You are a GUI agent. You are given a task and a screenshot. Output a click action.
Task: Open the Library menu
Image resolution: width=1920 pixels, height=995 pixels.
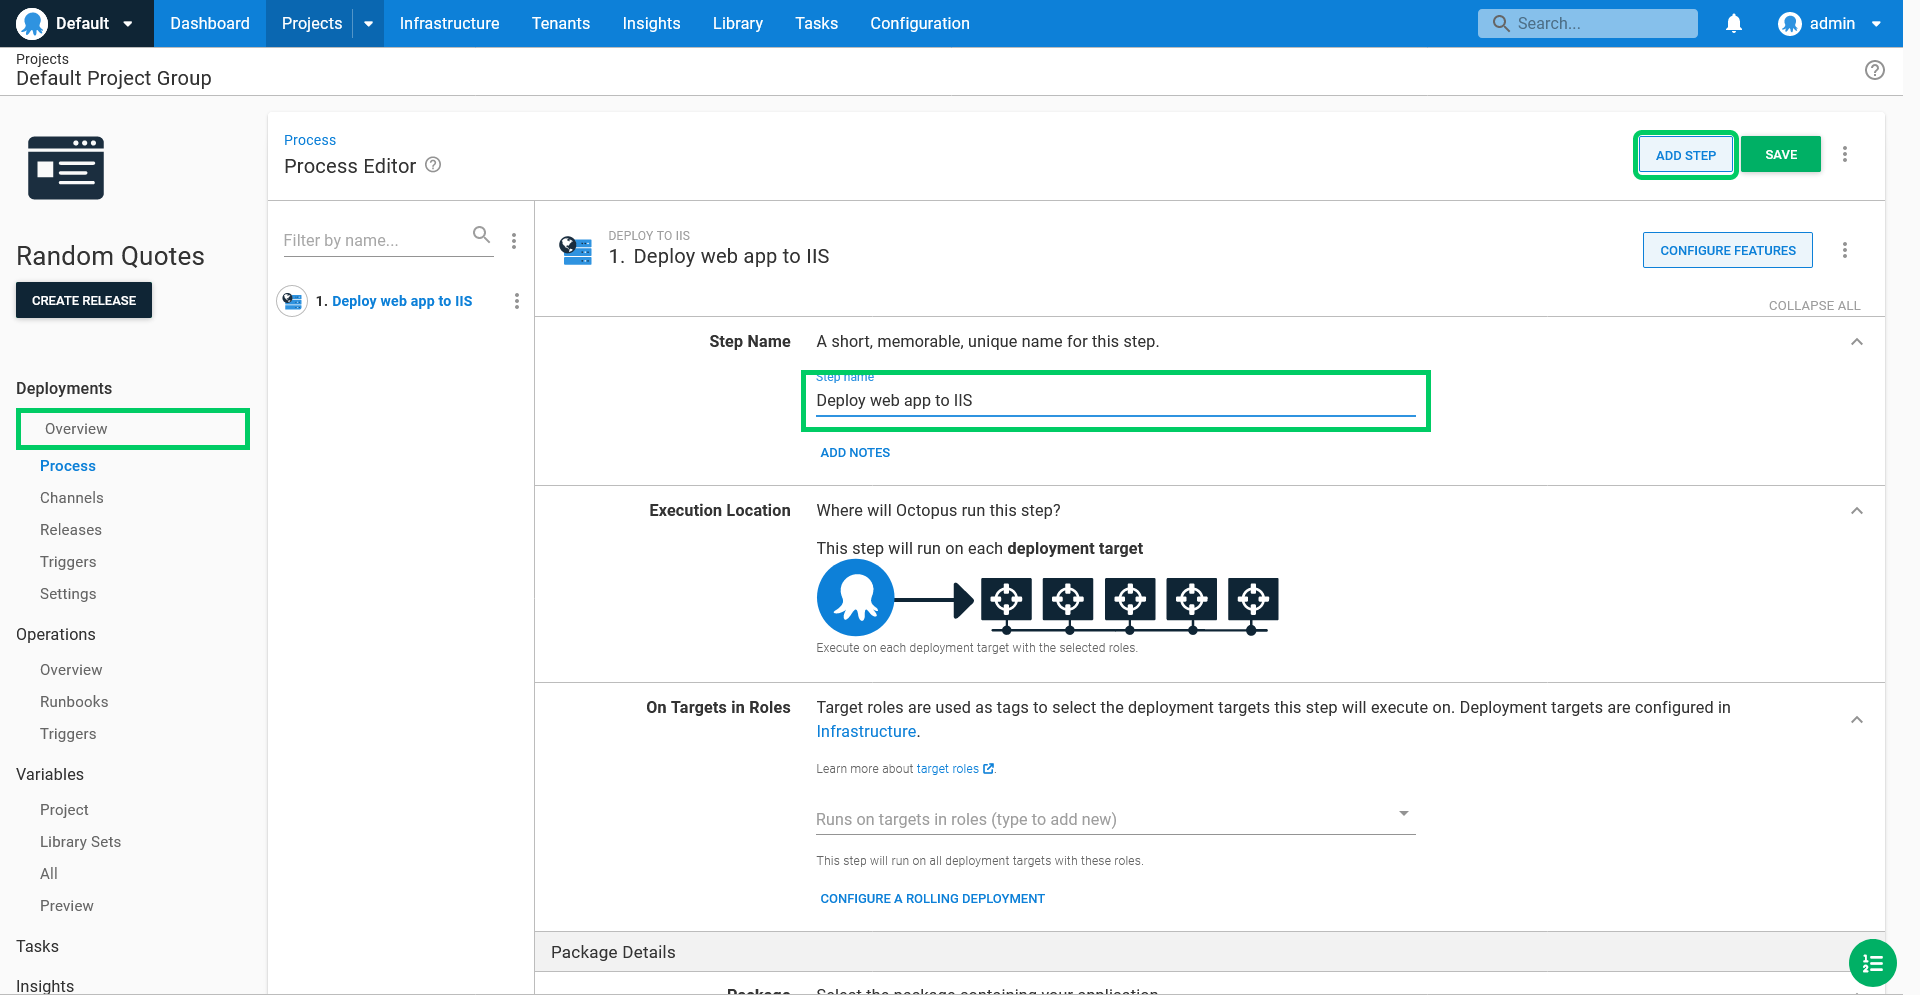pyautogui.click(x=738, y=23)
